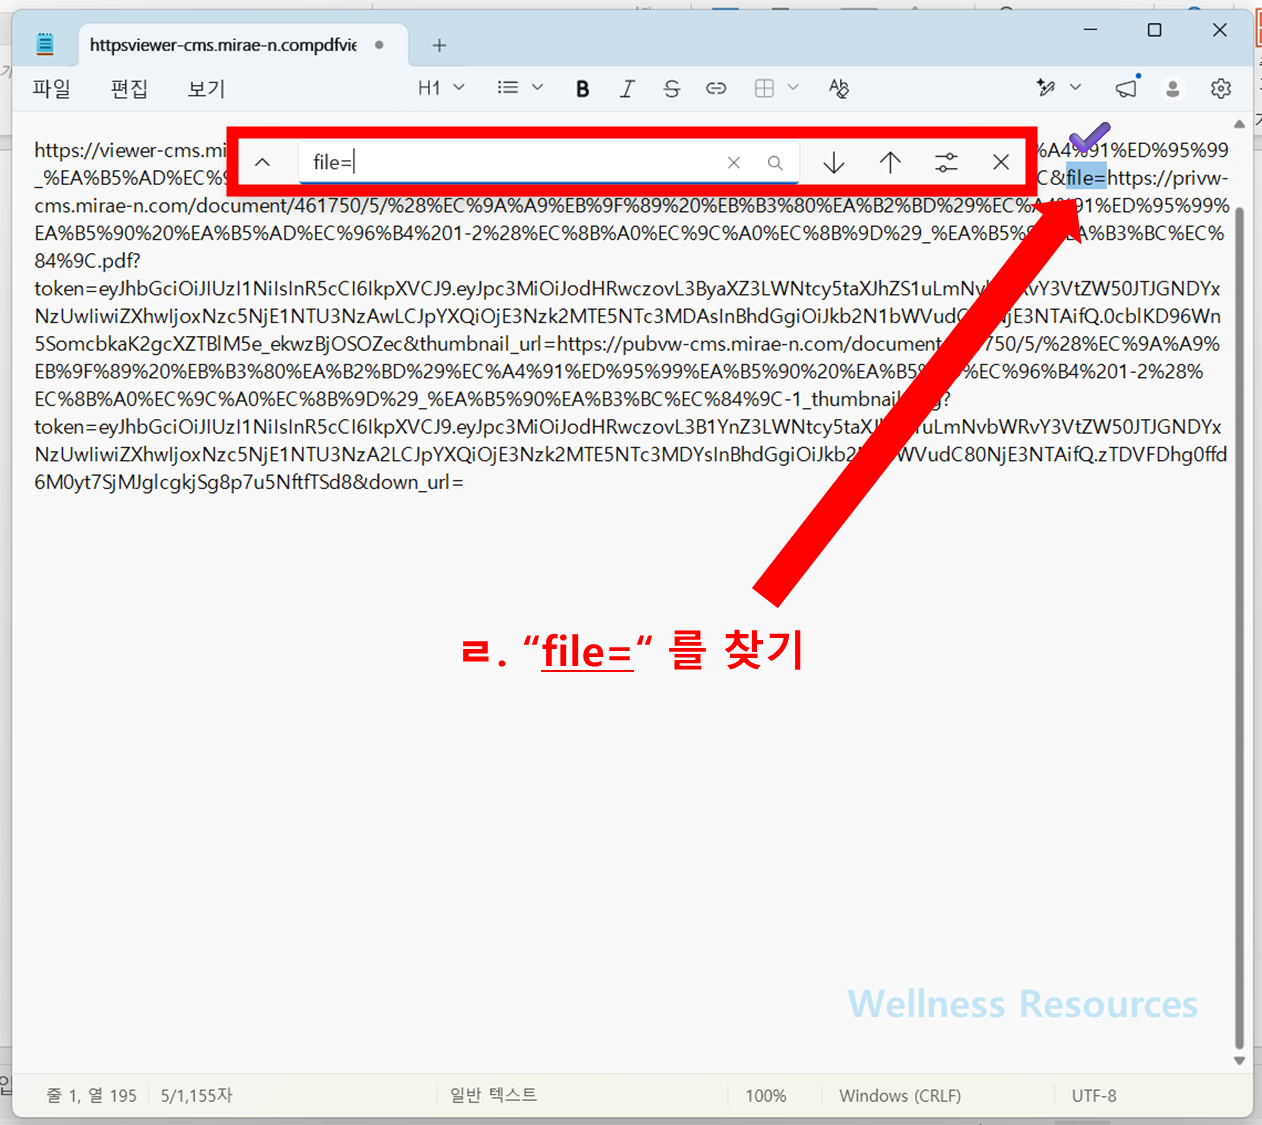Click the 줄 1, 열 195 status entry

pyautogui.click(x=92, y=1096)
